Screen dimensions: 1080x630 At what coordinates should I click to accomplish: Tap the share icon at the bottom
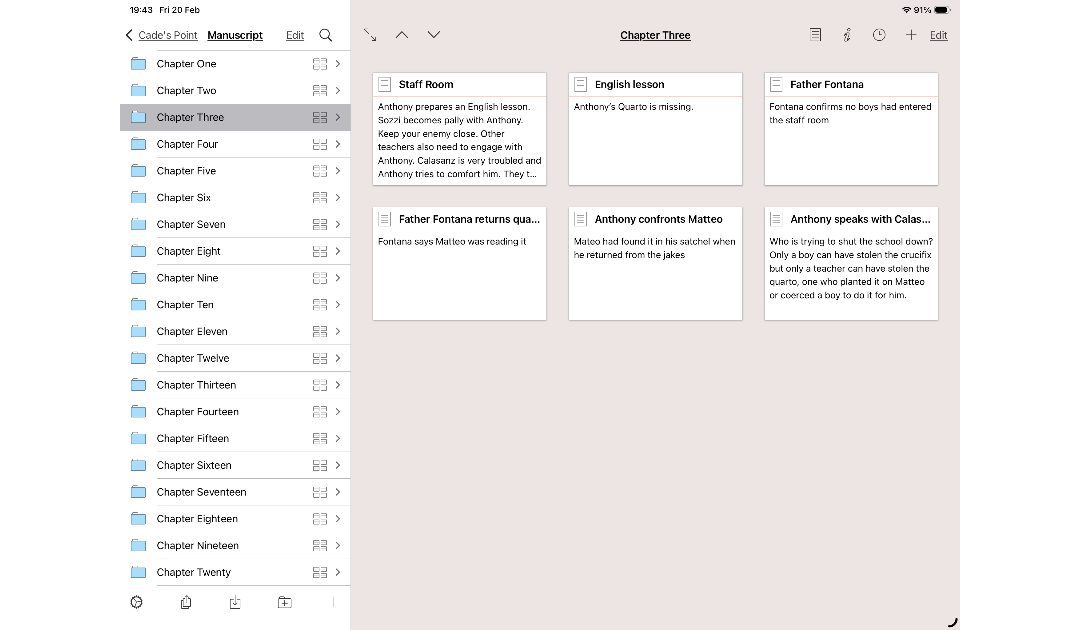point(186,602)
